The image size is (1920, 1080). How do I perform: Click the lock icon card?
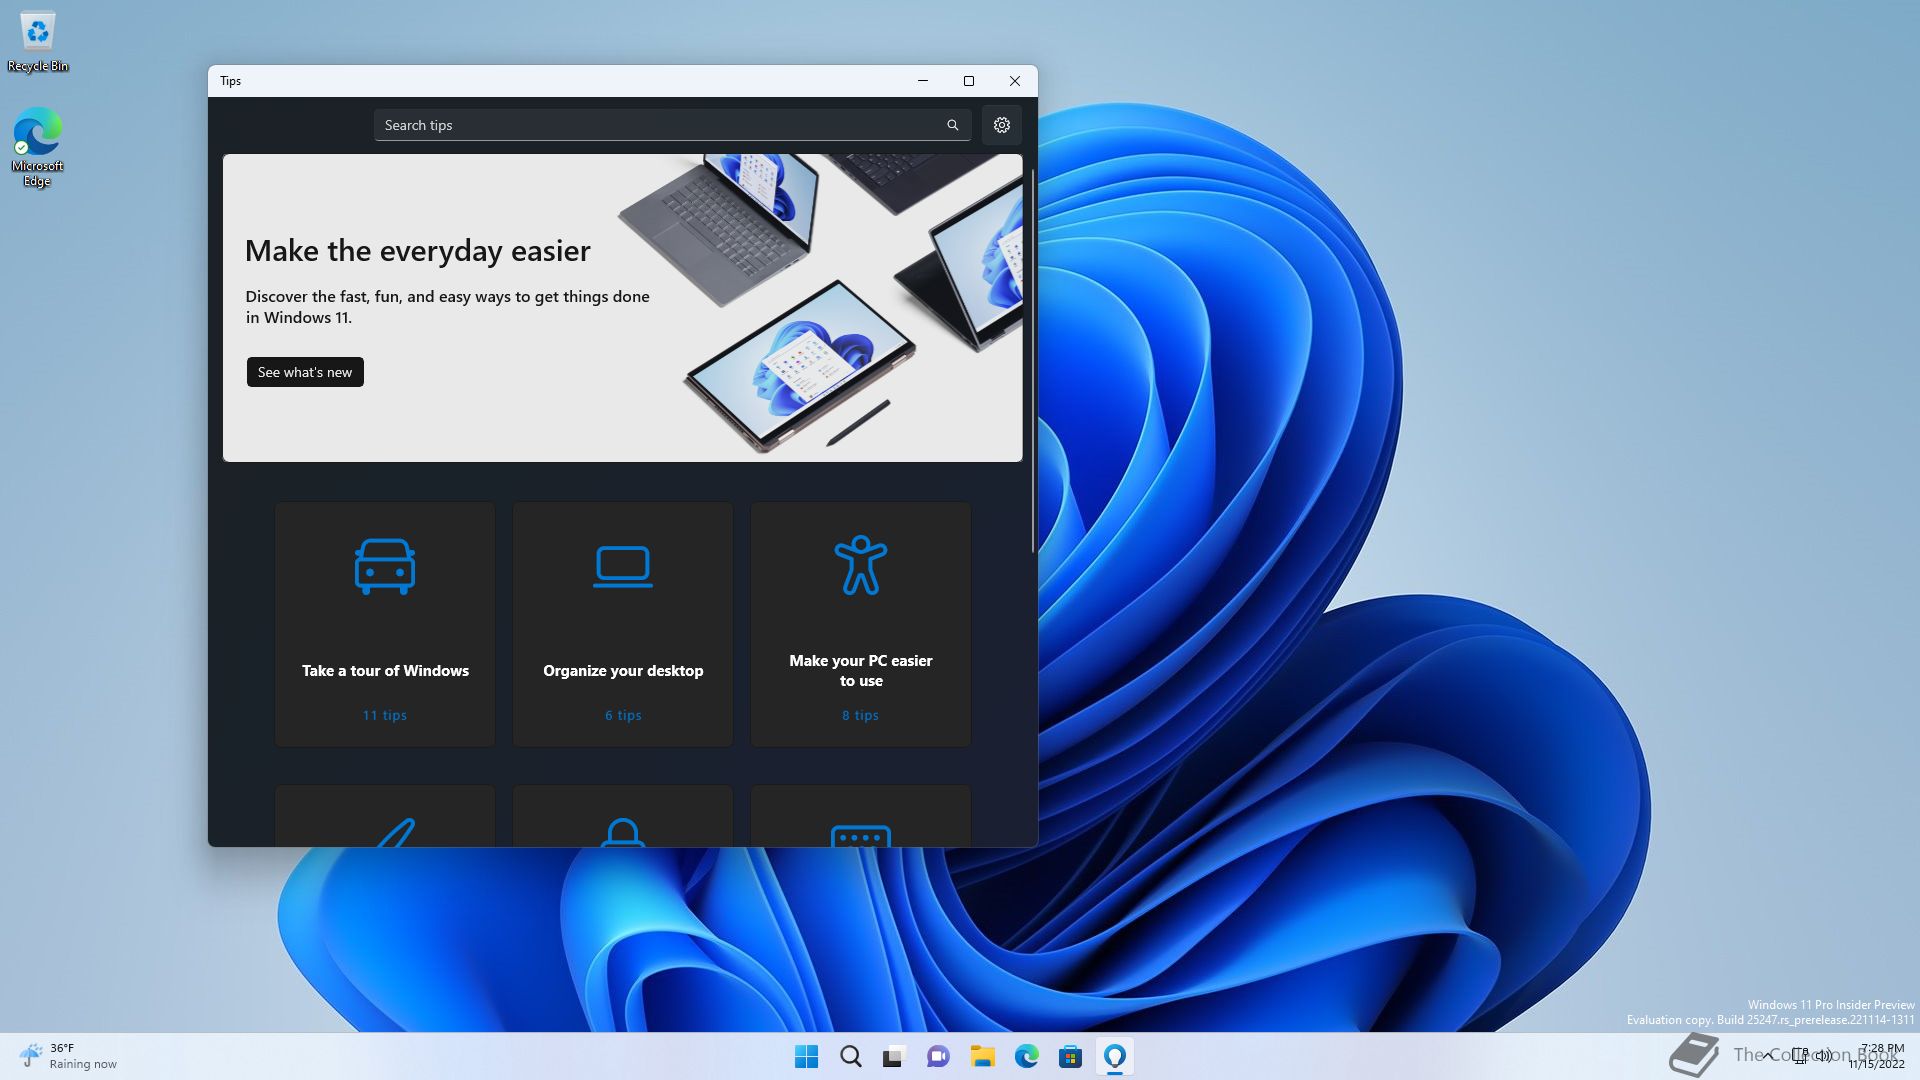[623, 816]
